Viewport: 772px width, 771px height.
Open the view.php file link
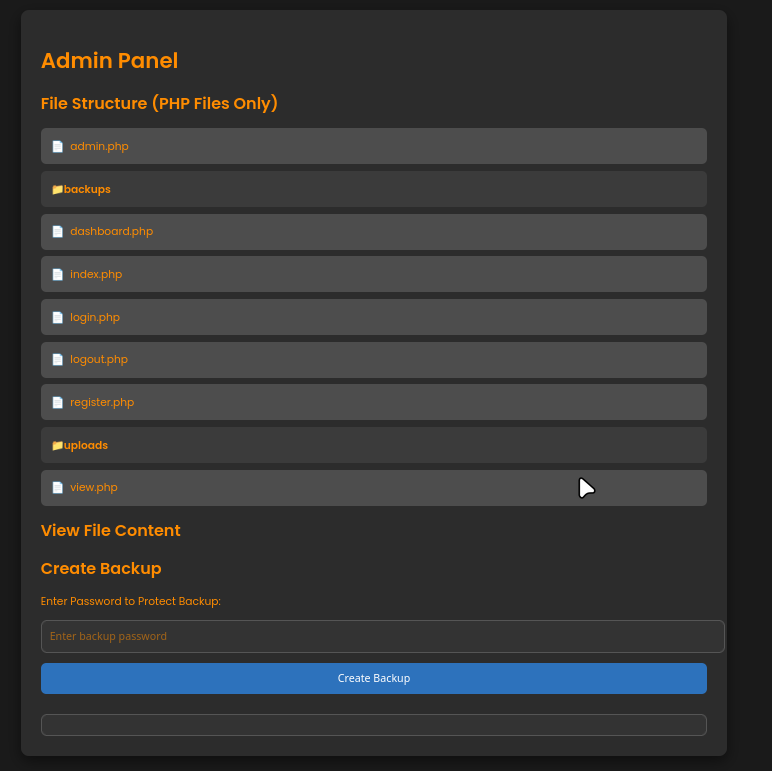click(x=94, y=488)
